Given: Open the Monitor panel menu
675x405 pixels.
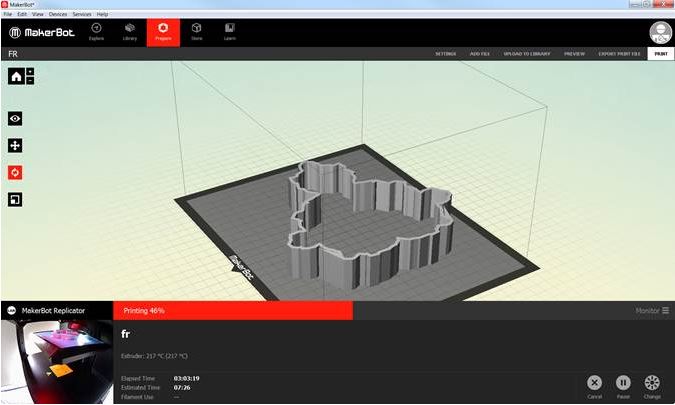Looking at the screenshot, I should point(652,310).
